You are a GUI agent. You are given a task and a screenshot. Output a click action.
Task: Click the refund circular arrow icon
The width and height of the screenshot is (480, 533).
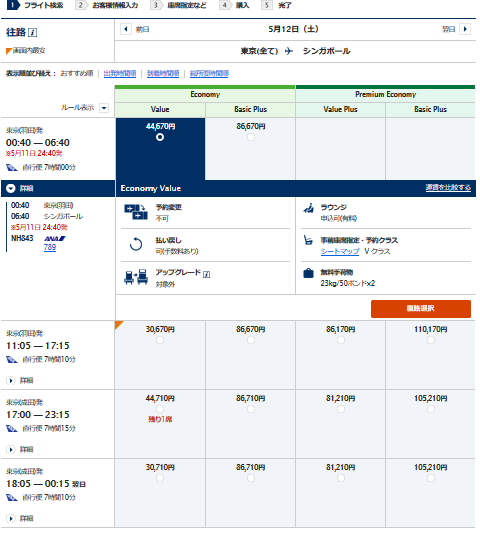pyautogui.click(x=136, y=244)
